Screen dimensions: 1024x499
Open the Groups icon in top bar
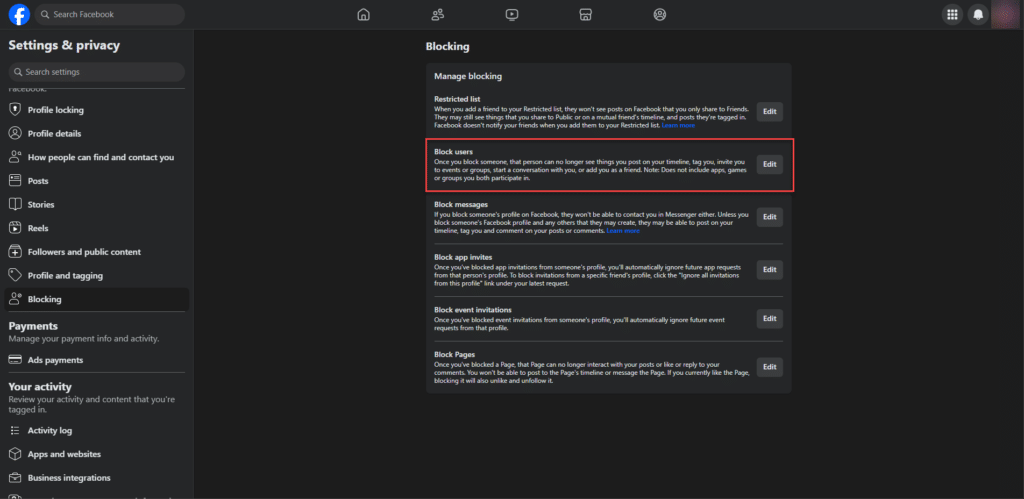click(x=660, y=14)
